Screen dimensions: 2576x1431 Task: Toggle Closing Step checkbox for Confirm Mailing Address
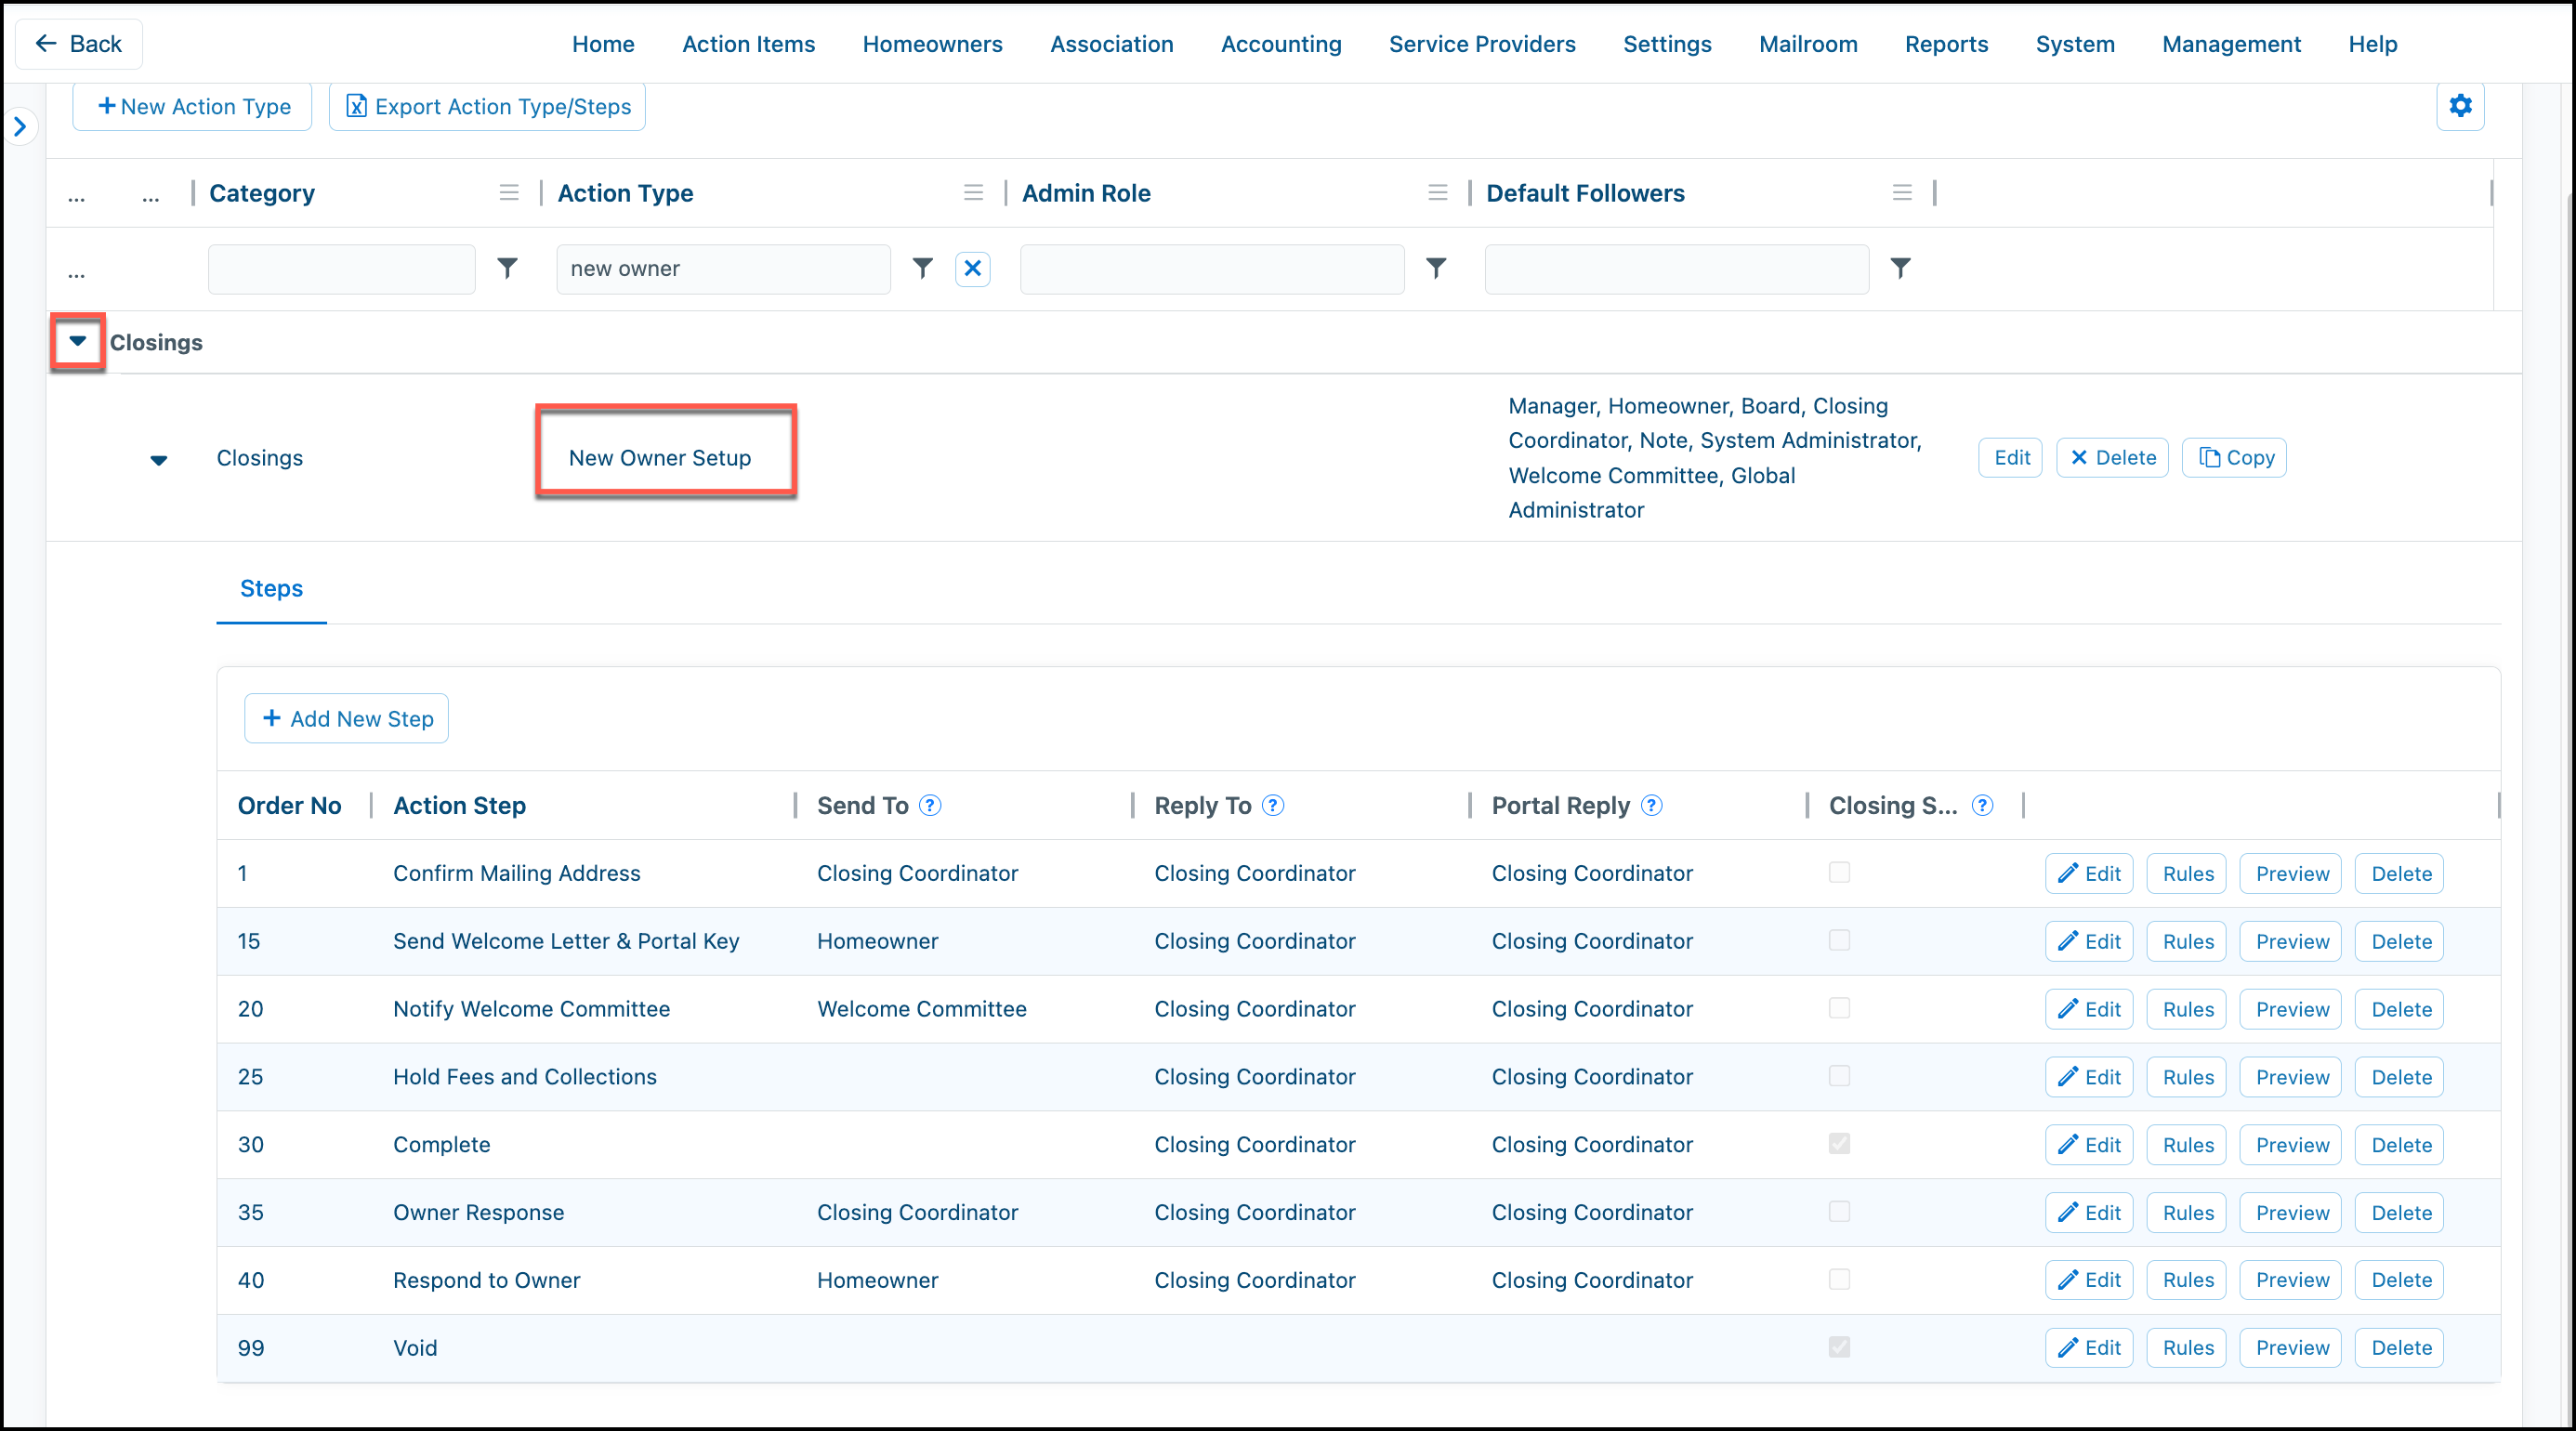(x=1838, y=873)
